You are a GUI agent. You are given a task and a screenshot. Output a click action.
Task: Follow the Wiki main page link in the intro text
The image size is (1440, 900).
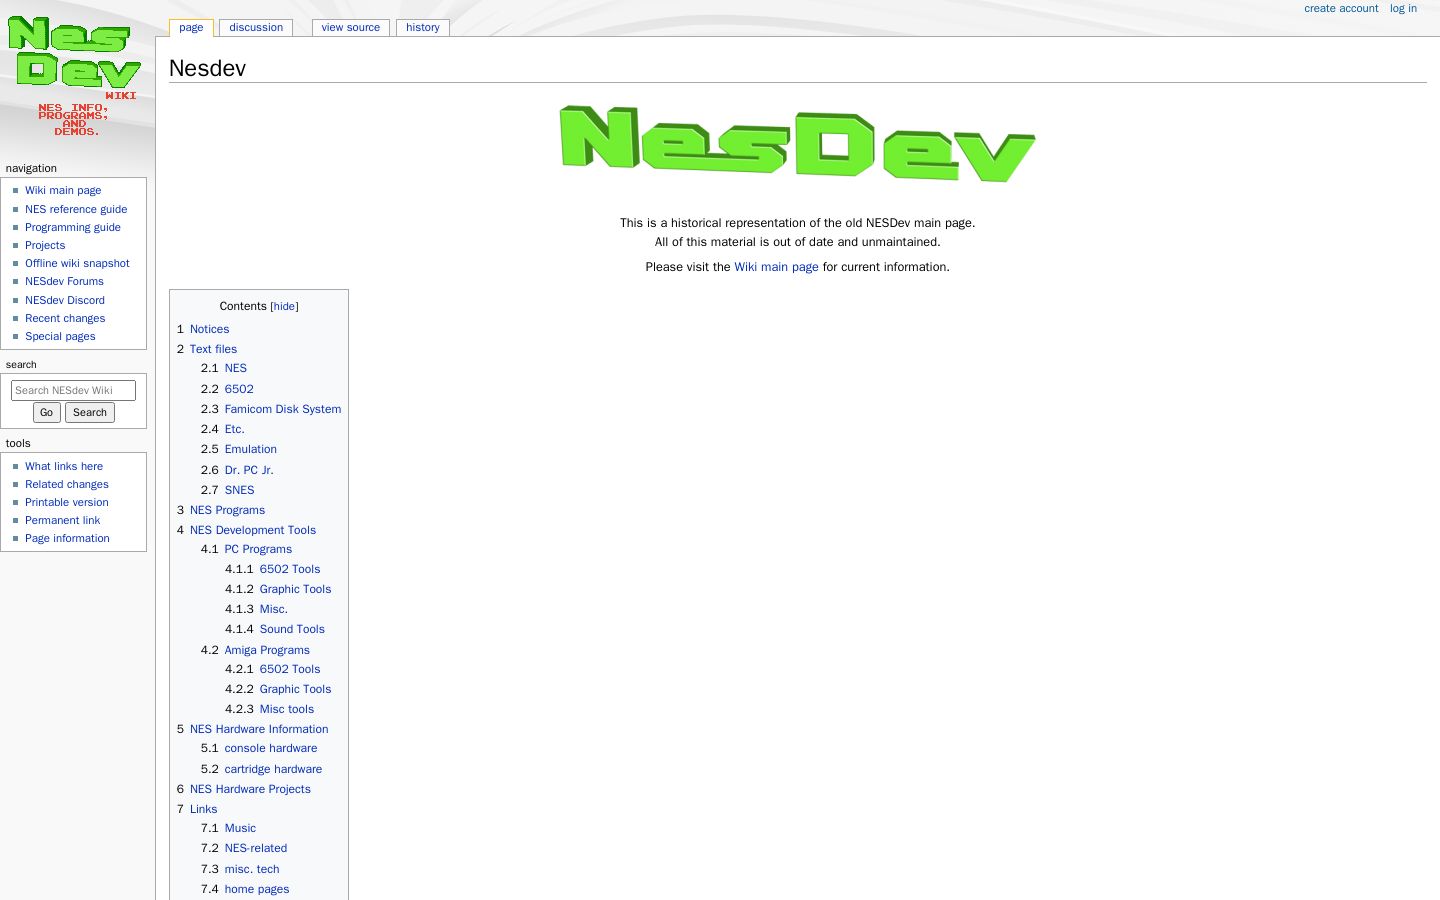776,267
